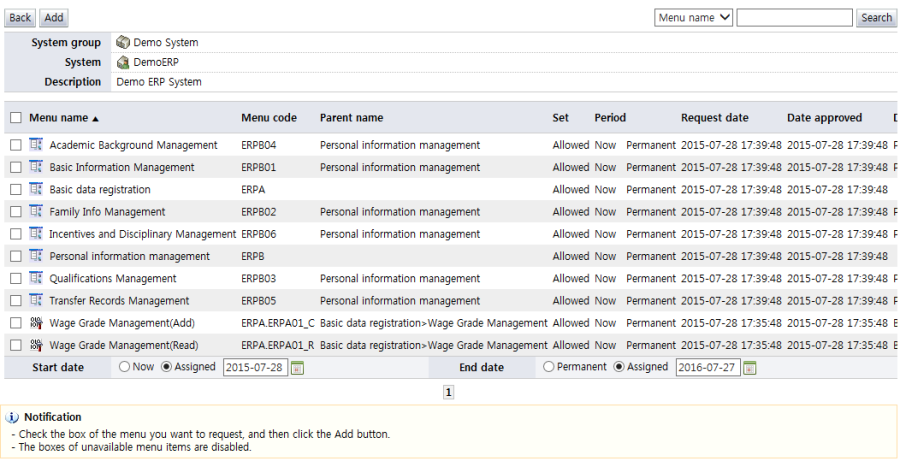Open the End date calendar picker

pos(750,368)
